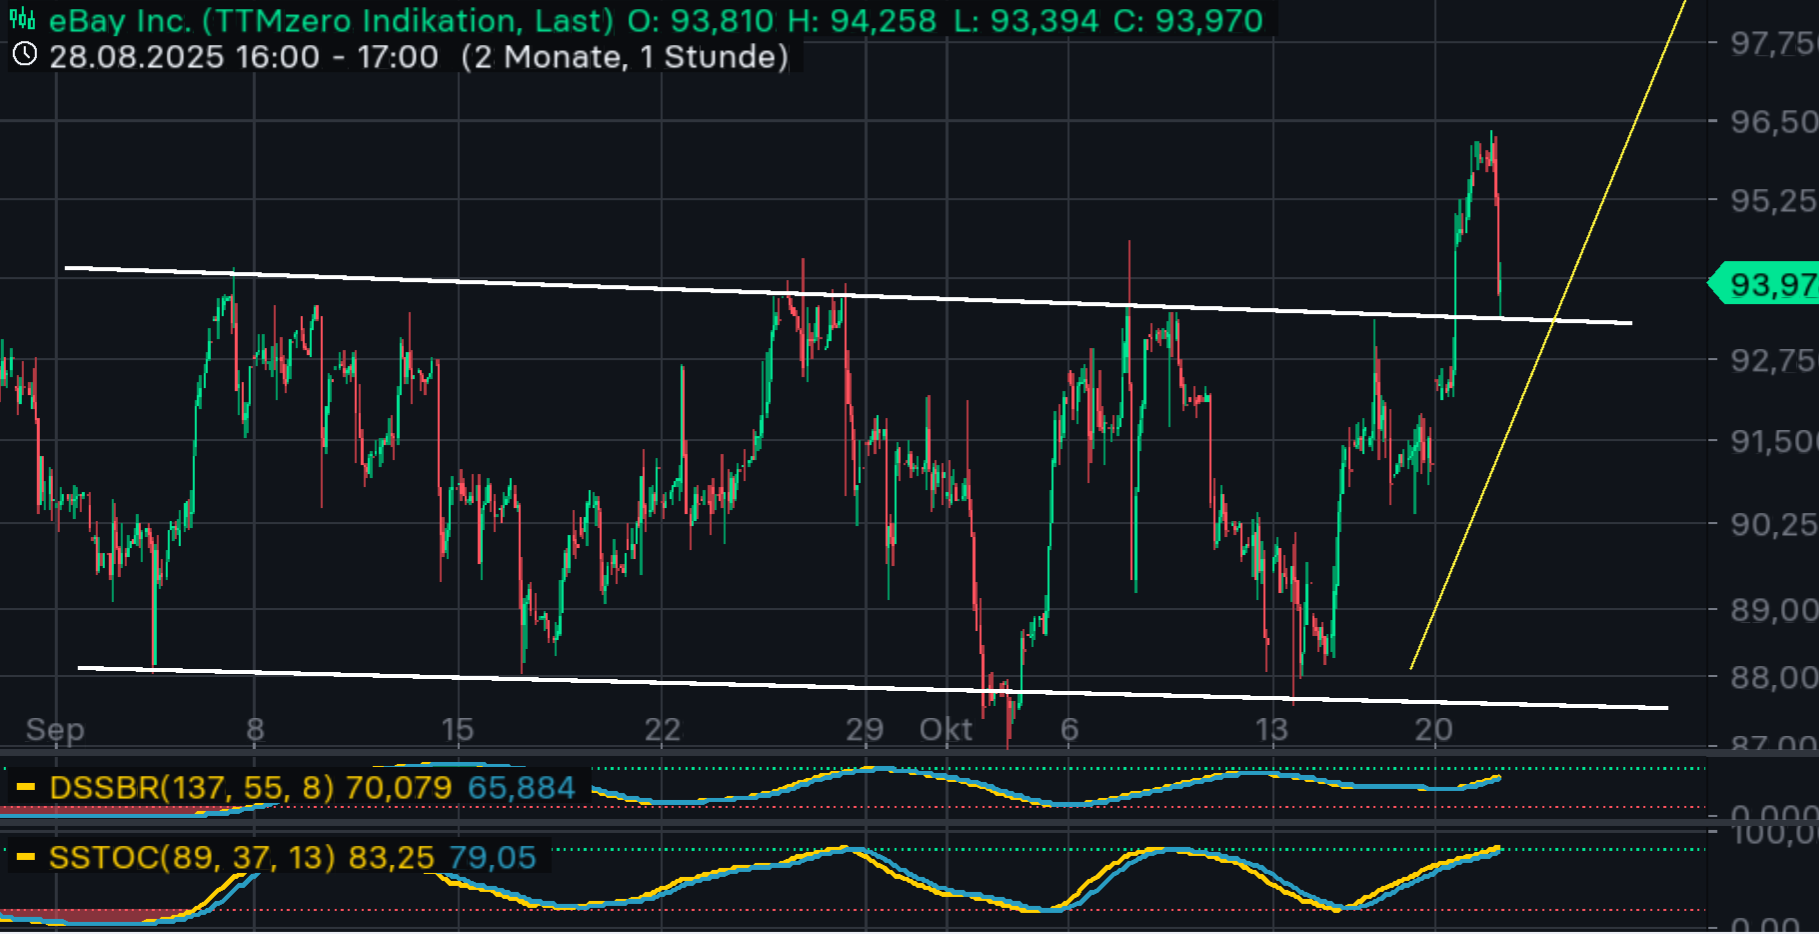Click the yellow SSTOC legend marker
Screen dimensions: 1819x934
26,858
